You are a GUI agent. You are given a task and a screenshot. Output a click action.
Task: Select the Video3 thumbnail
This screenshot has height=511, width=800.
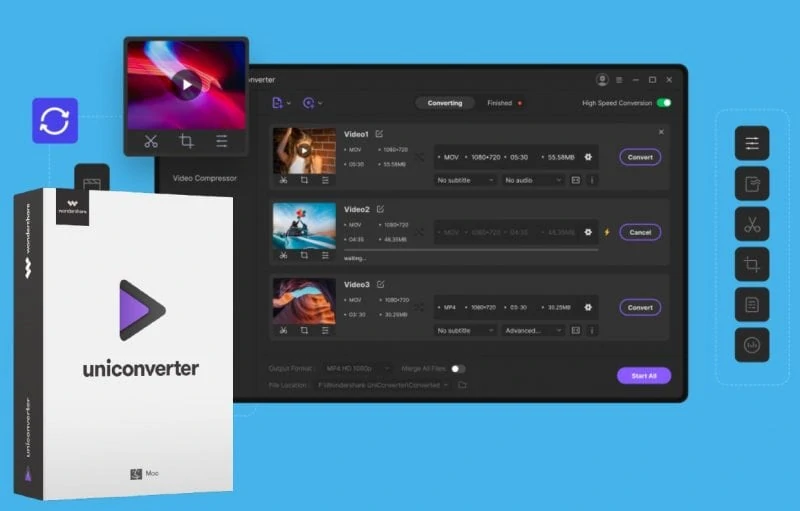click(304, 301)
